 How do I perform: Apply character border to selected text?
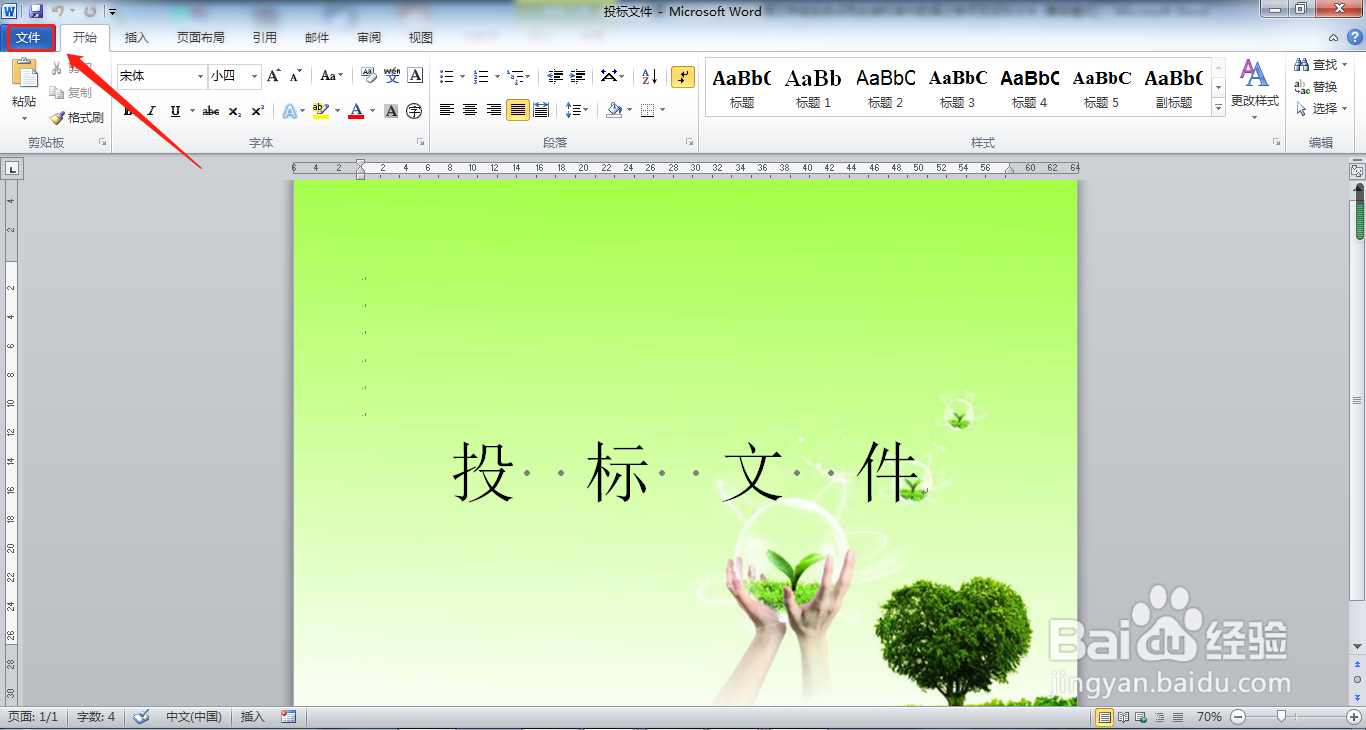[413, 75]
